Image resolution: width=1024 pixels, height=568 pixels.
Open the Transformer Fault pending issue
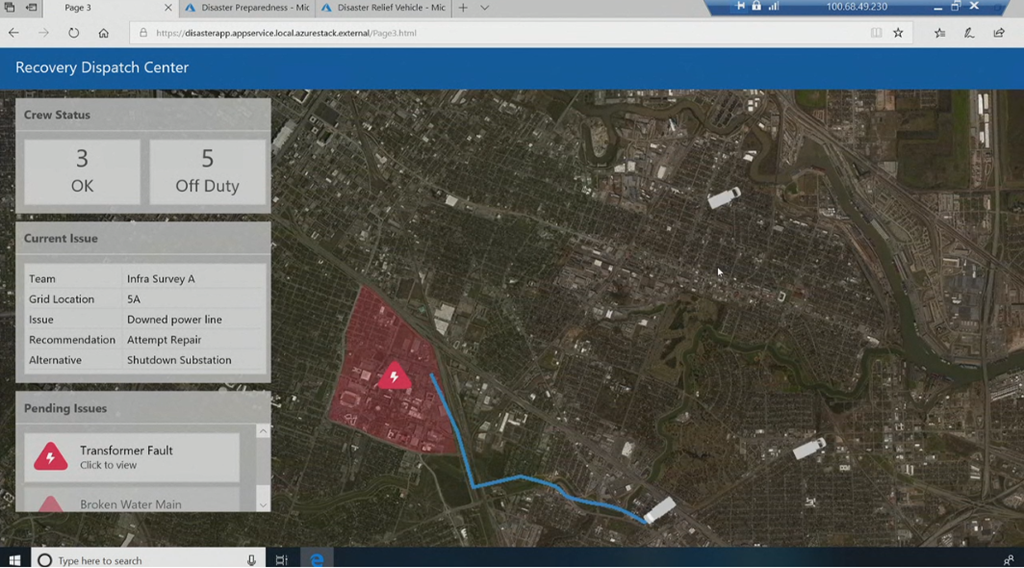[132, 457]
